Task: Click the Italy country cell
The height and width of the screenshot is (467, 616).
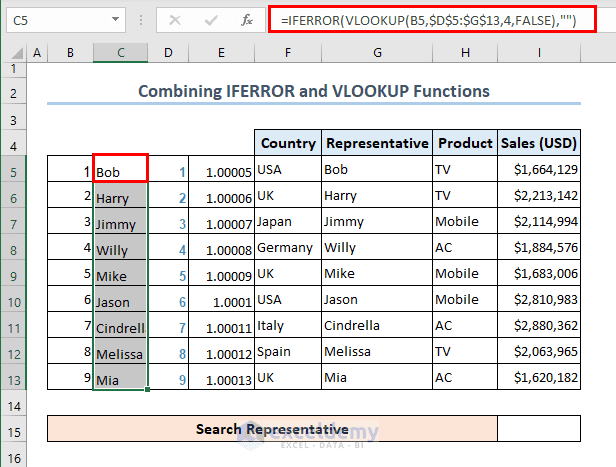Action: pyautogui.click(x=288, y=325)
